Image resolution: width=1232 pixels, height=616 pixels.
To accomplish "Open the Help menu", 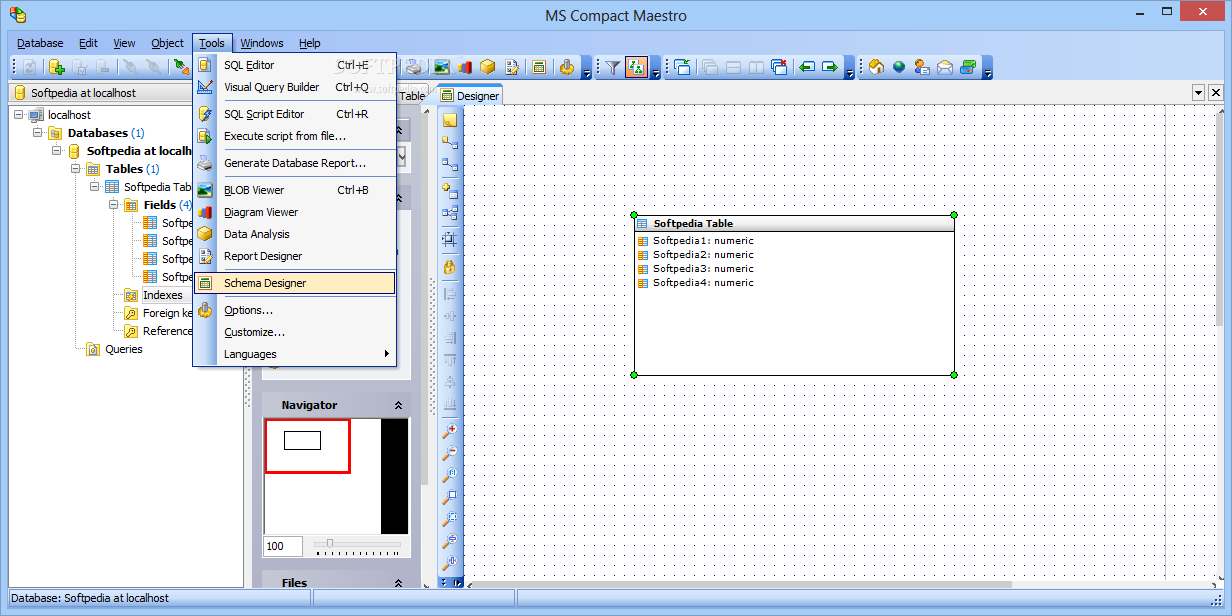I will (x=310, y=43).
